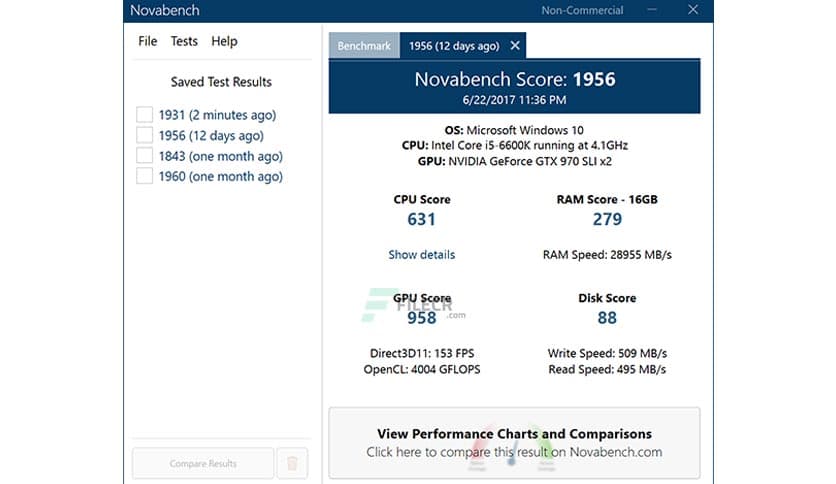Viewport: 836px width, 484px height.
Task: Click the Novabench Score: 1956 header
Action: [x=515, y=79]
